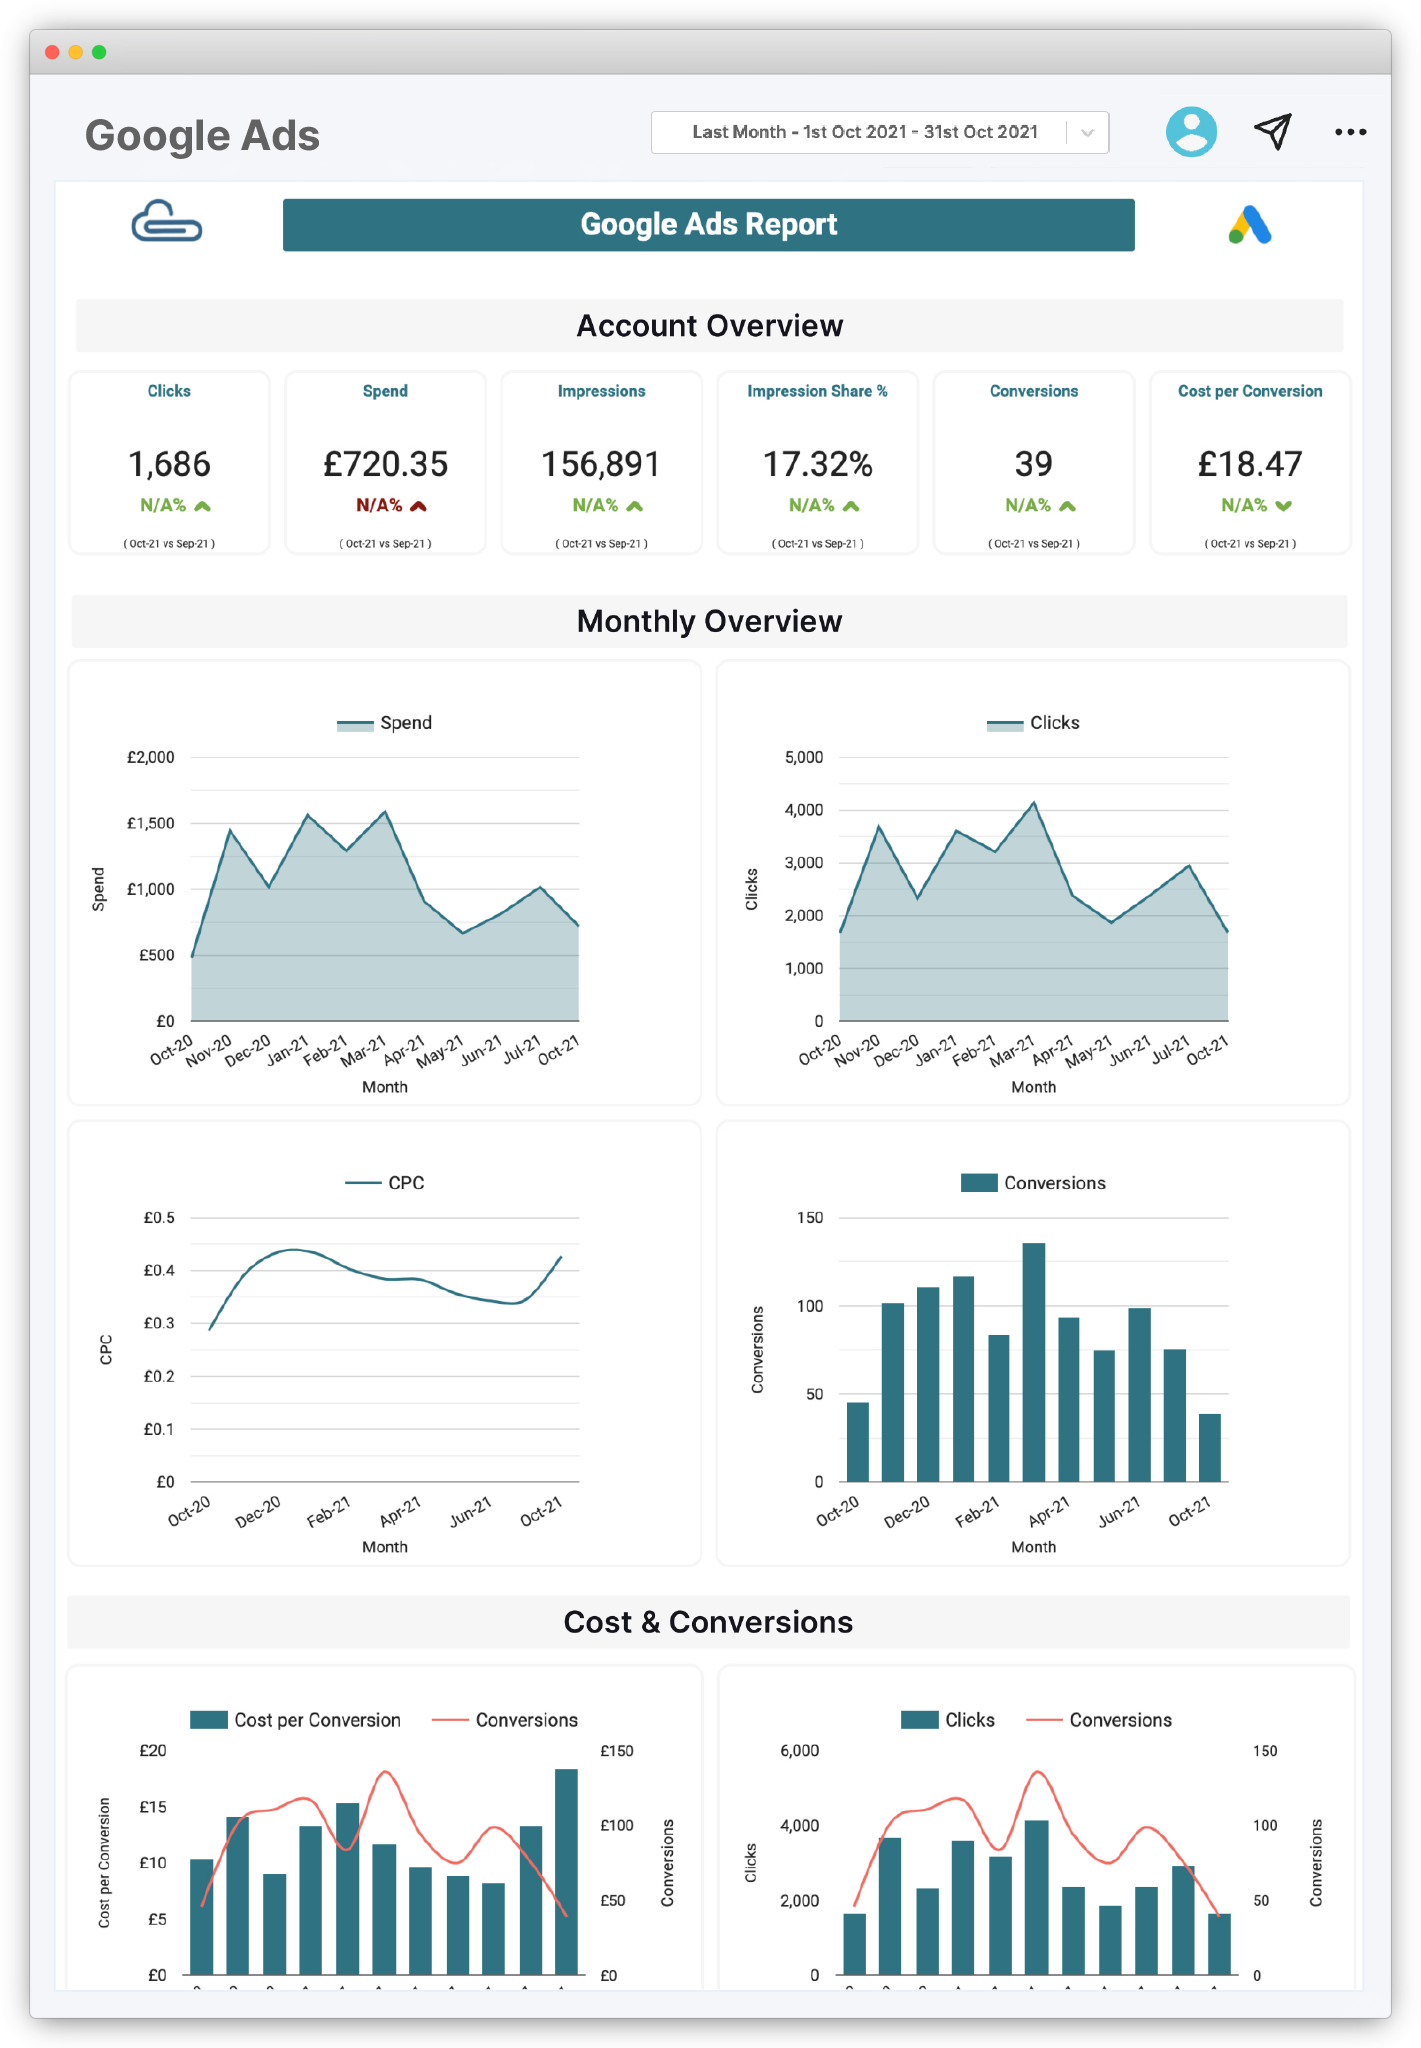Click the green up arrow under Conversions card

pyautogui.click(x=1067, y=506)
